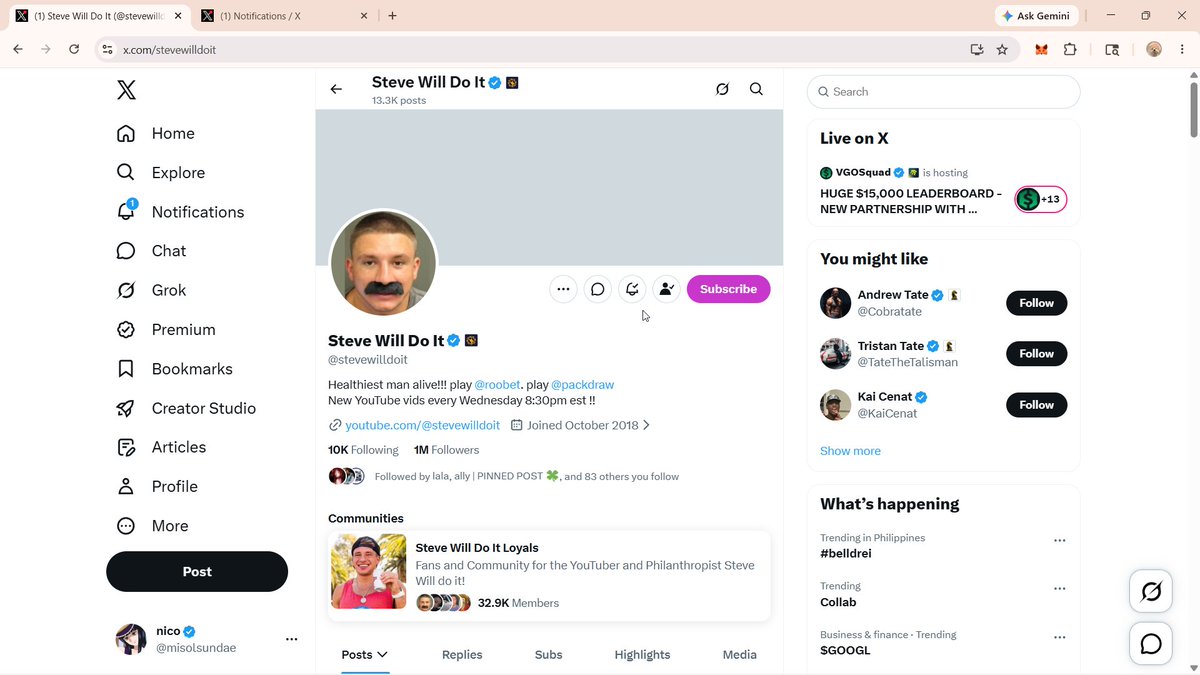The width and height of the screenshot is (1200, 675).
Task: Click verified badge next to profile name
Action: click(454, 341)
